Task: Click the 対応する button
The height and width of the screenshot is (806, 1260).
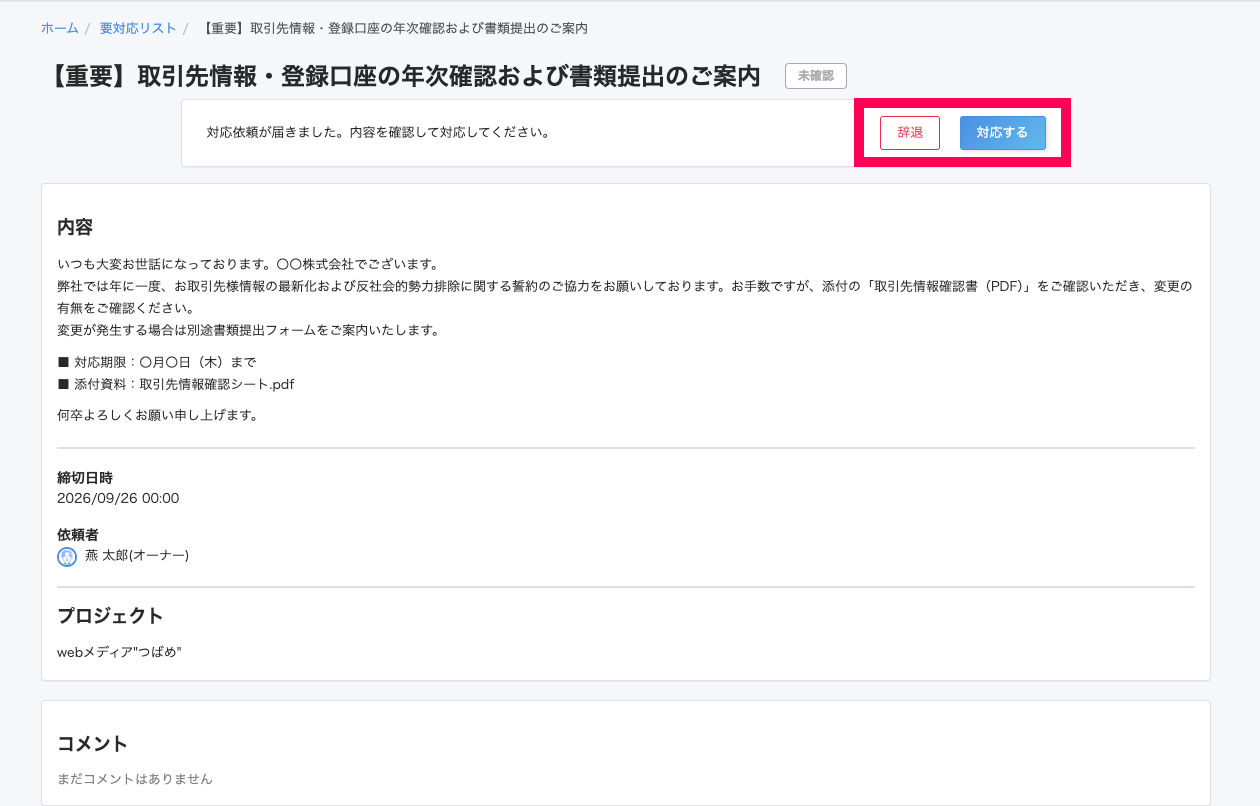Action: pos(1002,133)
